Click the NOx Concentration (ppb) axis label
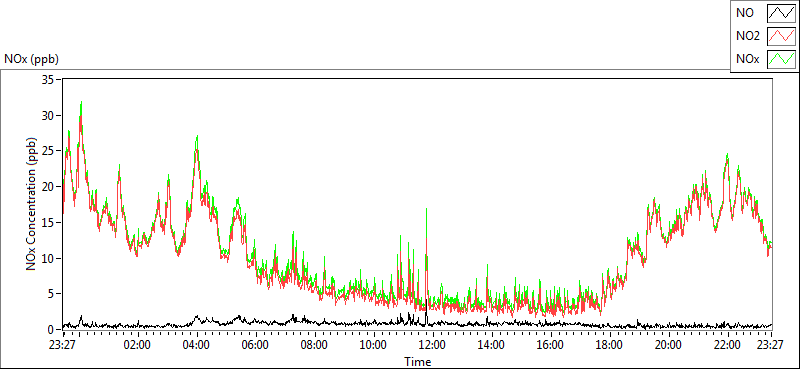The height and width of the screenshot is (369, 800). click(x=32, y=204)
